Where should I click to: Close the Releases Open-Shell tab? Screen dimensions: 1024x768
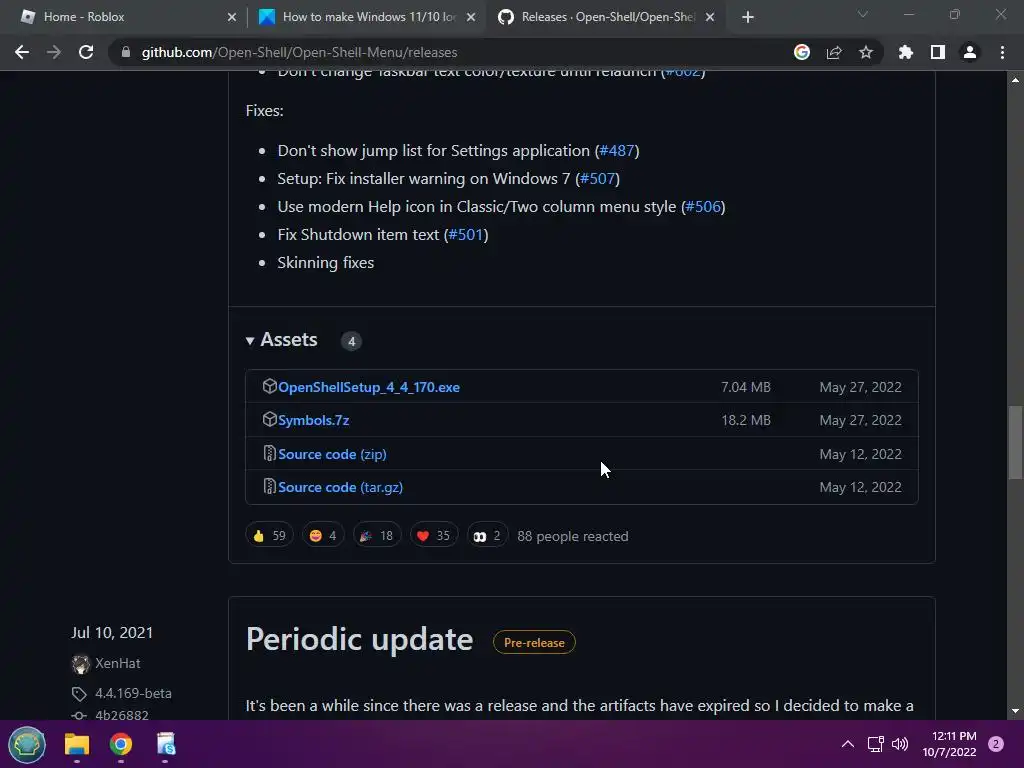(x=710, y=17)
